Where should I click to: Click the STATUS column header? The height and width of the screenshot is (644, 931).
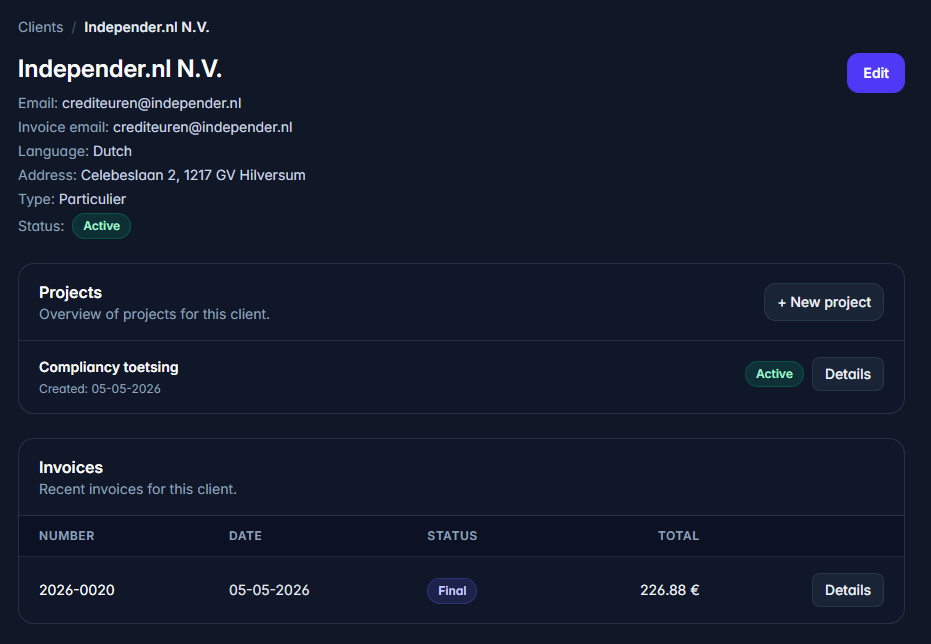tap(452, 536)
